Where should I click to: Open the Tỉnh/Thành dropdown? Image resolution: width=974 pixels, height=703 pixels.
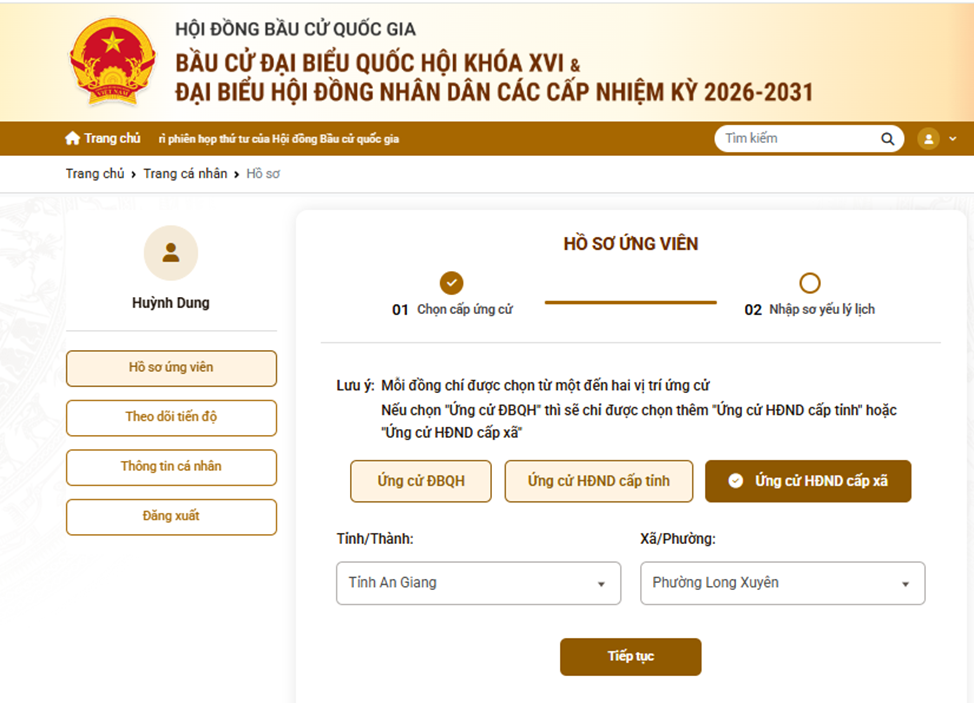(x=478, y=583)
